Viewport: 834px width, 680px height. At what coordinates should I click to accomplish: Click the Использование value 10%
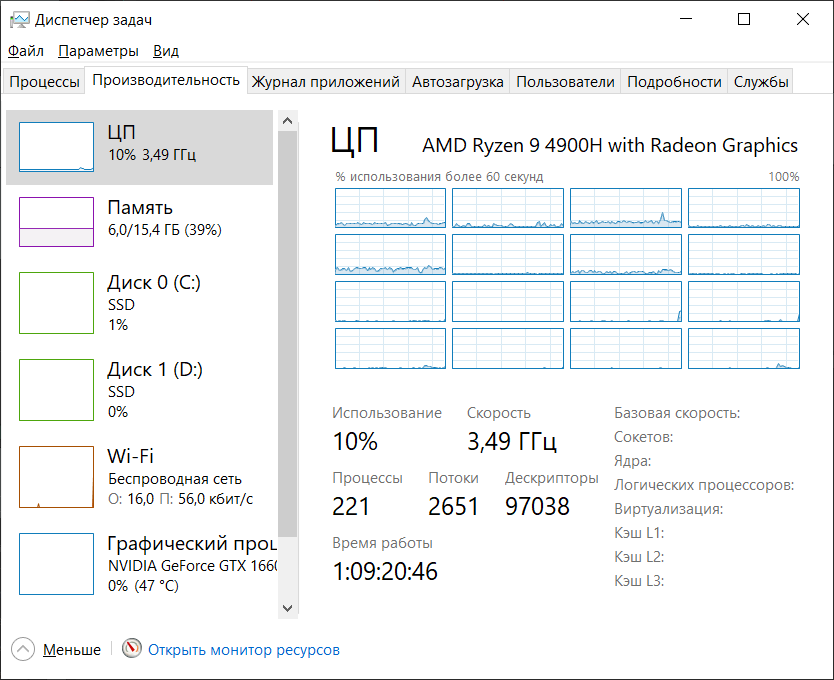coord(355,441)
